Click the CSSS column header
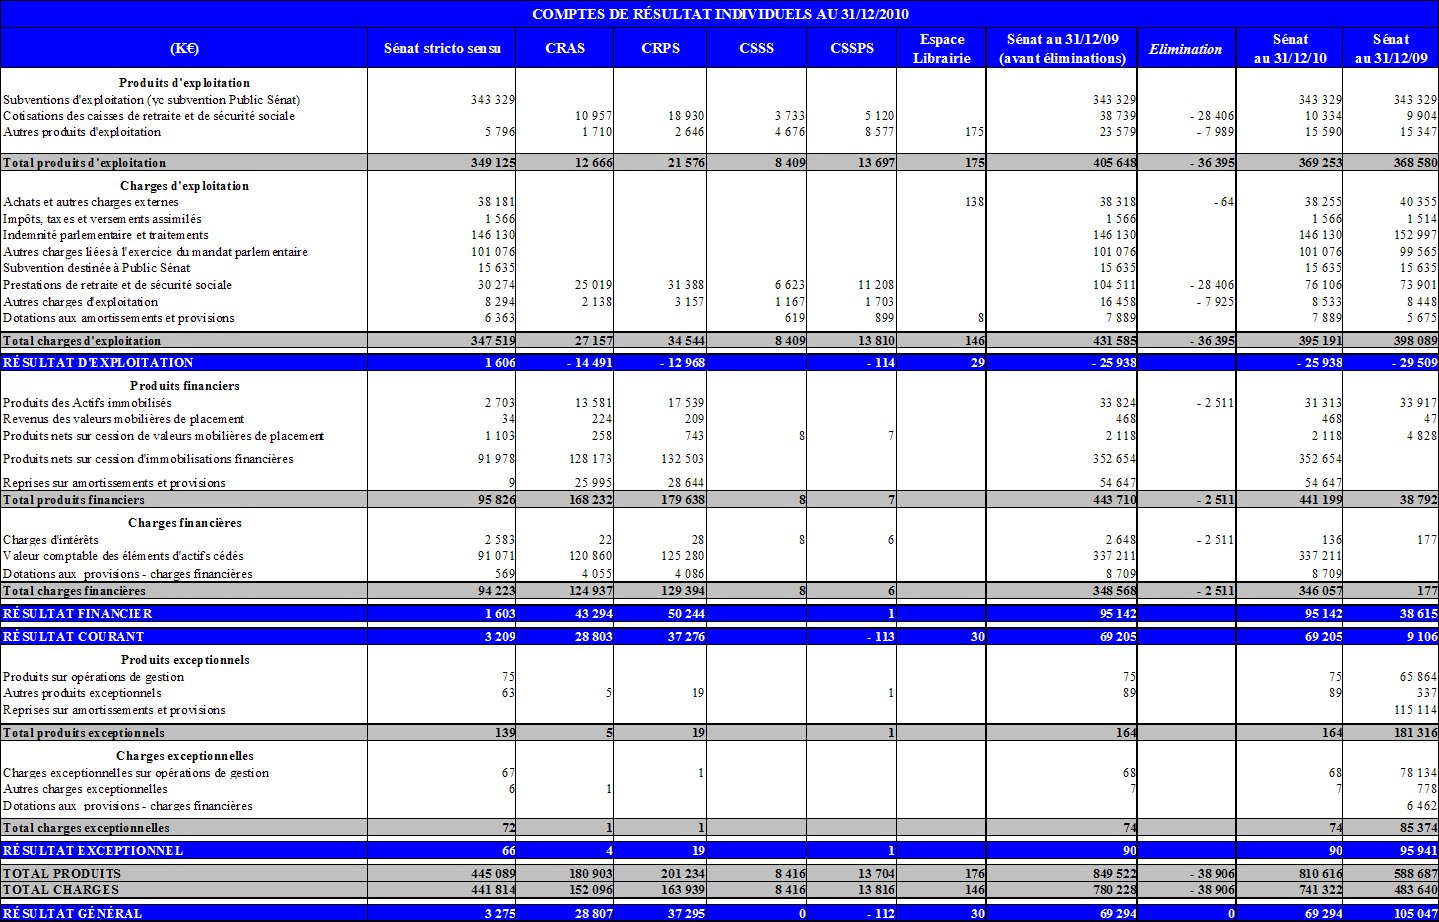The height and width of the screenshot is (922, 1439). click(x=756, y=48)
